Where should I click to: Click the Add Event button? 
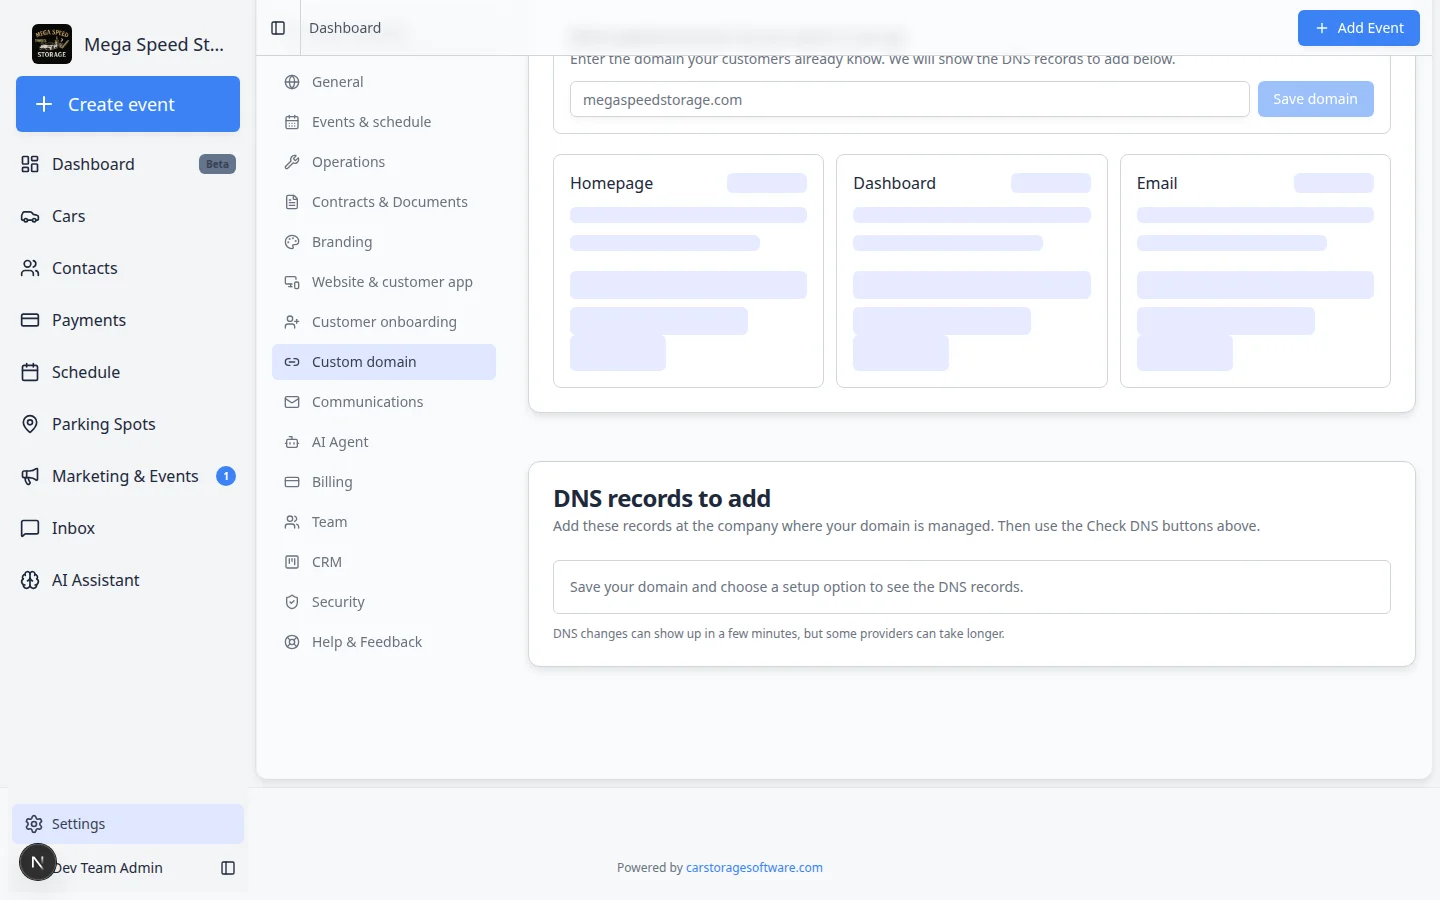[1358, 28]
